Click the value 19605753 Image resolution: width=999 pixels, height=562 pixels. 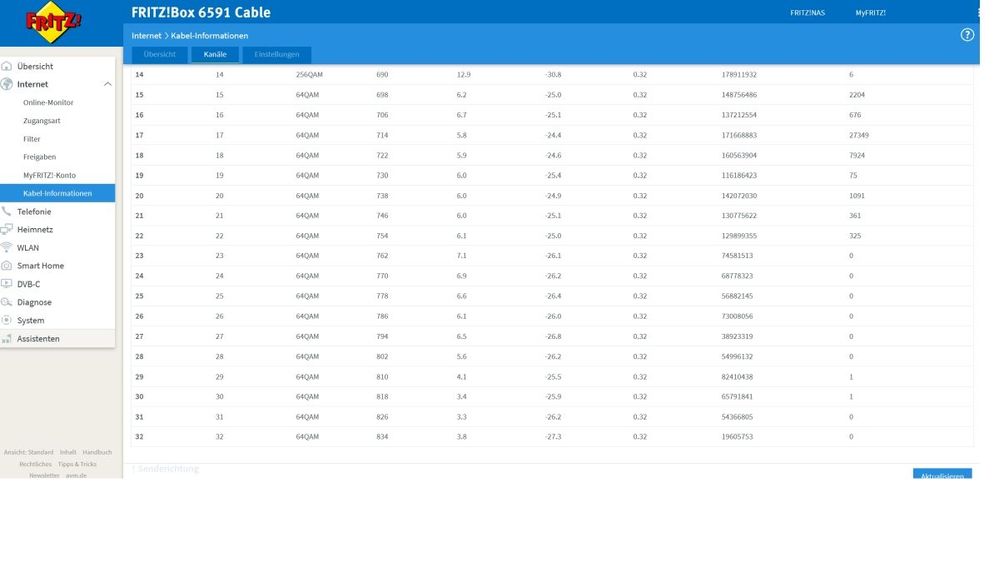point(737,437)
